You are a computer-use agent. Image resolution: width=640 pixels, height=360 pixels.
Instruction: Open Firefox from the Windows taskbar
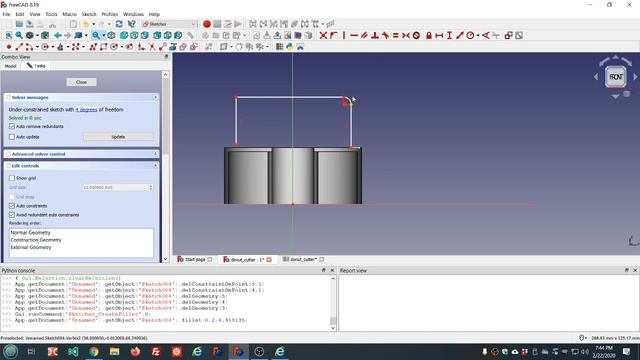tap(135, 351)
